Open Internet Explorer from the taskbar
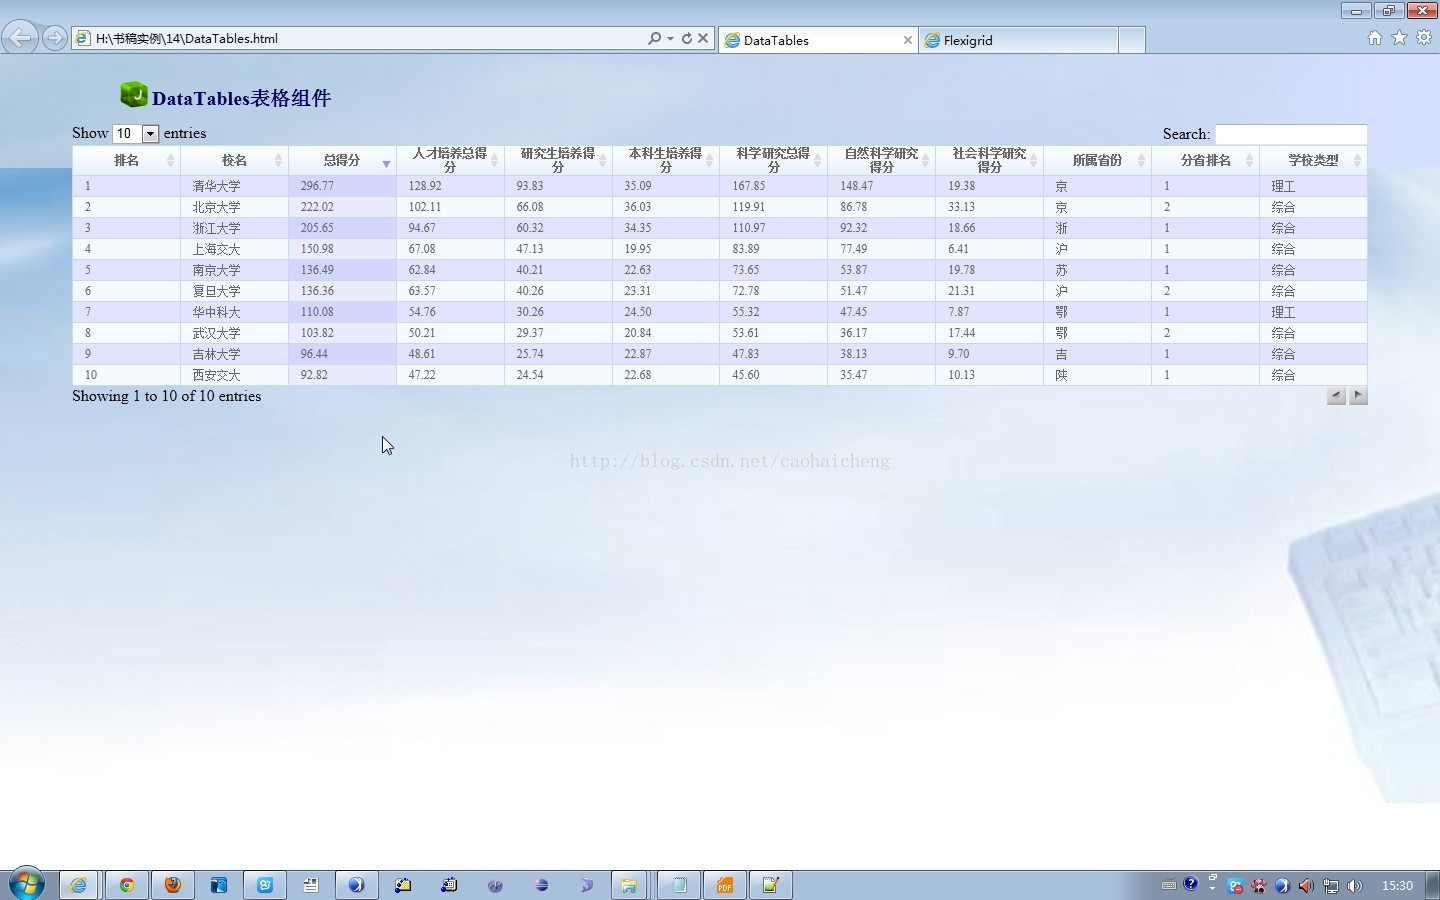 tap(78, 885)
